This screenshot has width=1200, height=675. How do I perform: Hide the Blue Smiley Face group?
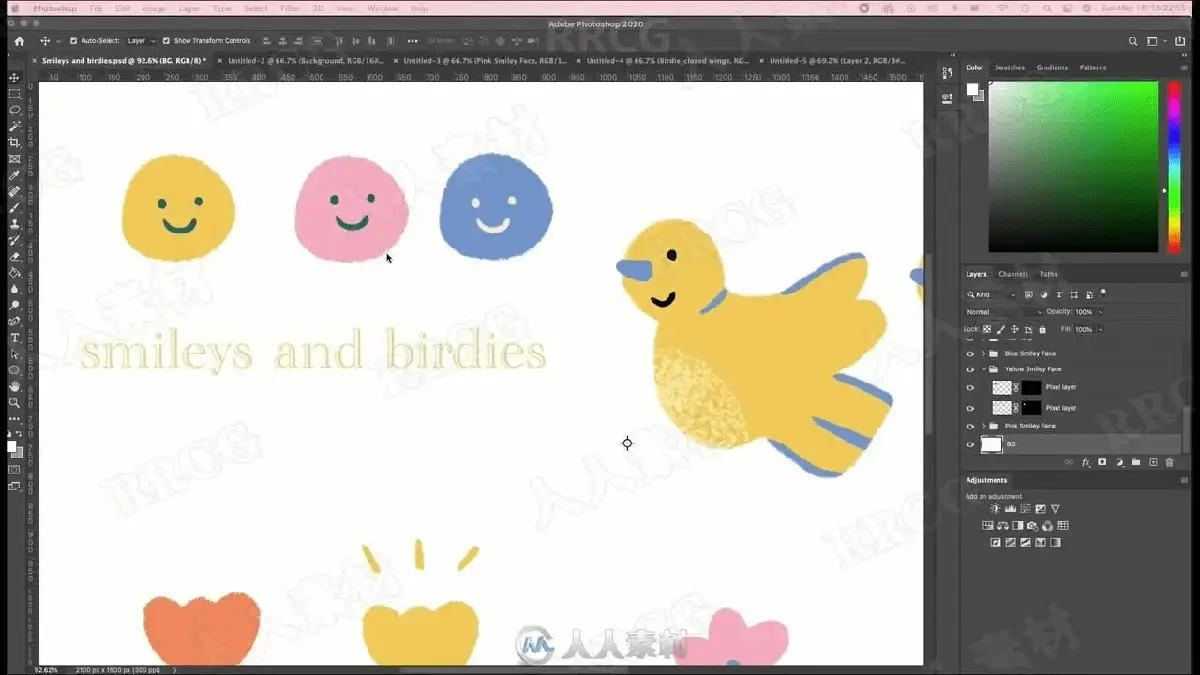click(x=970, y=353)
